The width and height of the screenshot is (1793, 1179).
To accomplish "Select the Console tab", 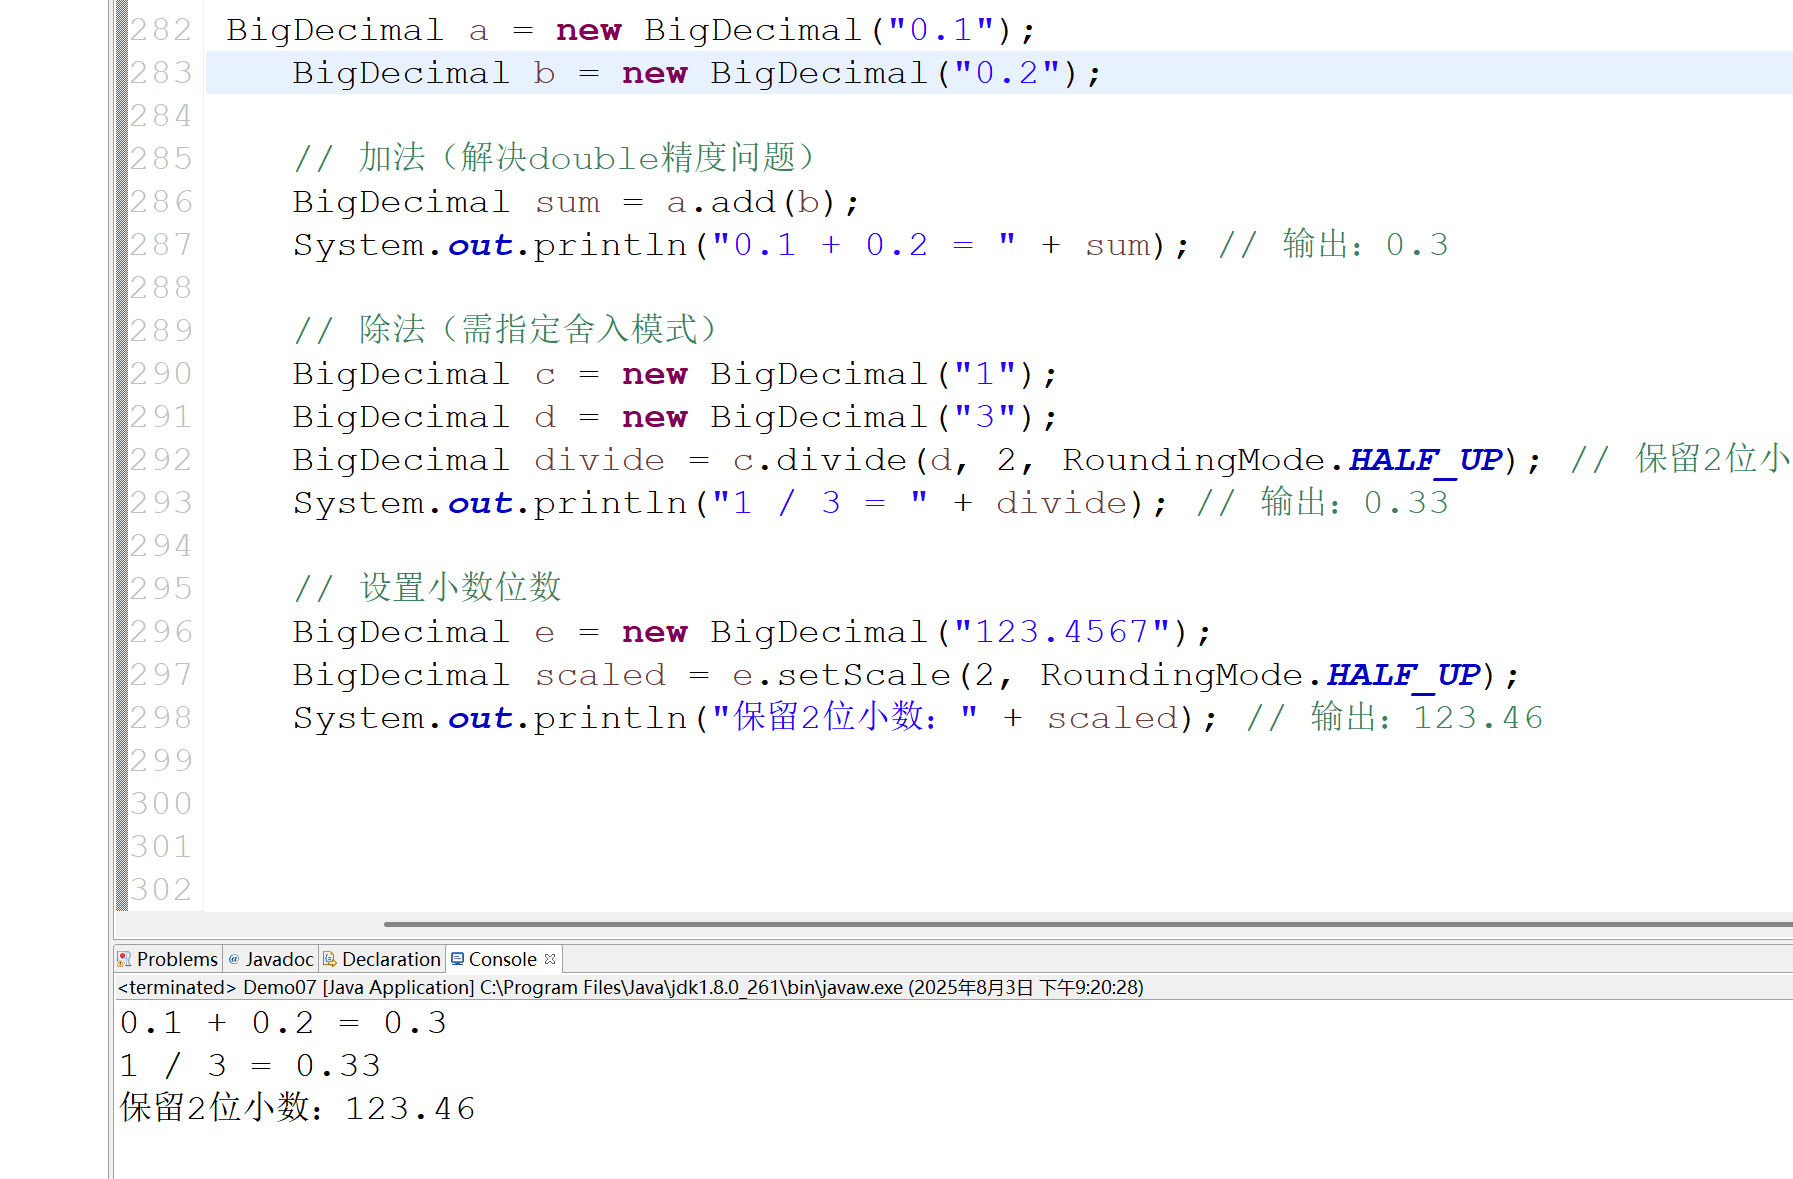I will click(x=503, y=958).
